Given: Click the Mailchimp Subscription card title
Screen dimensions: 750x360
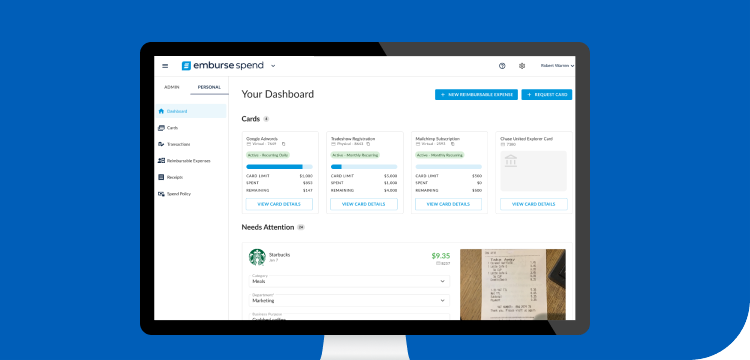Looking at the screenshot, I should tap(438, 139).
